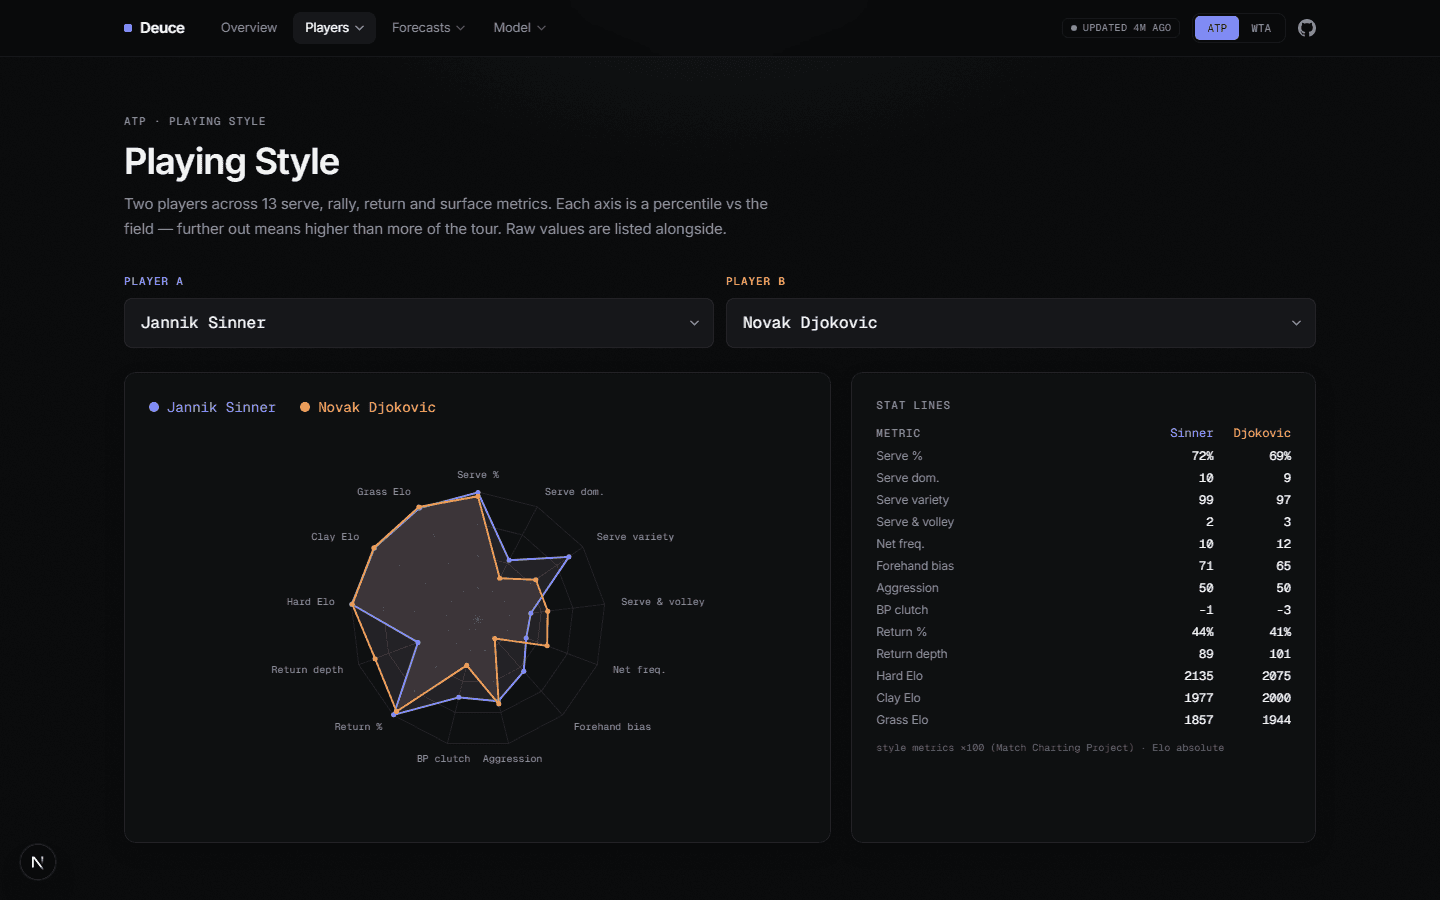Click Djokovic's Grass Elo value 1944
This screenshot has width=1440, height=900.
coord(1276,720)
